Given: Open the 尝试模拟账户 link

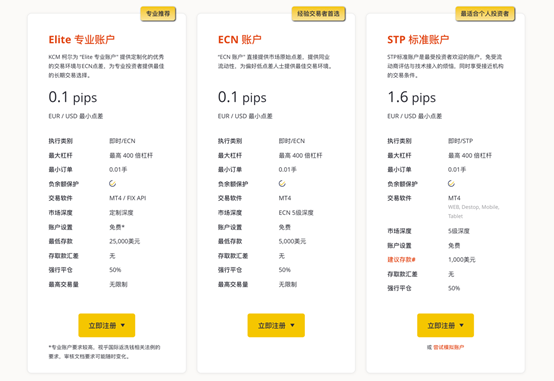Looking at the screenshot, I should point(449,347).
